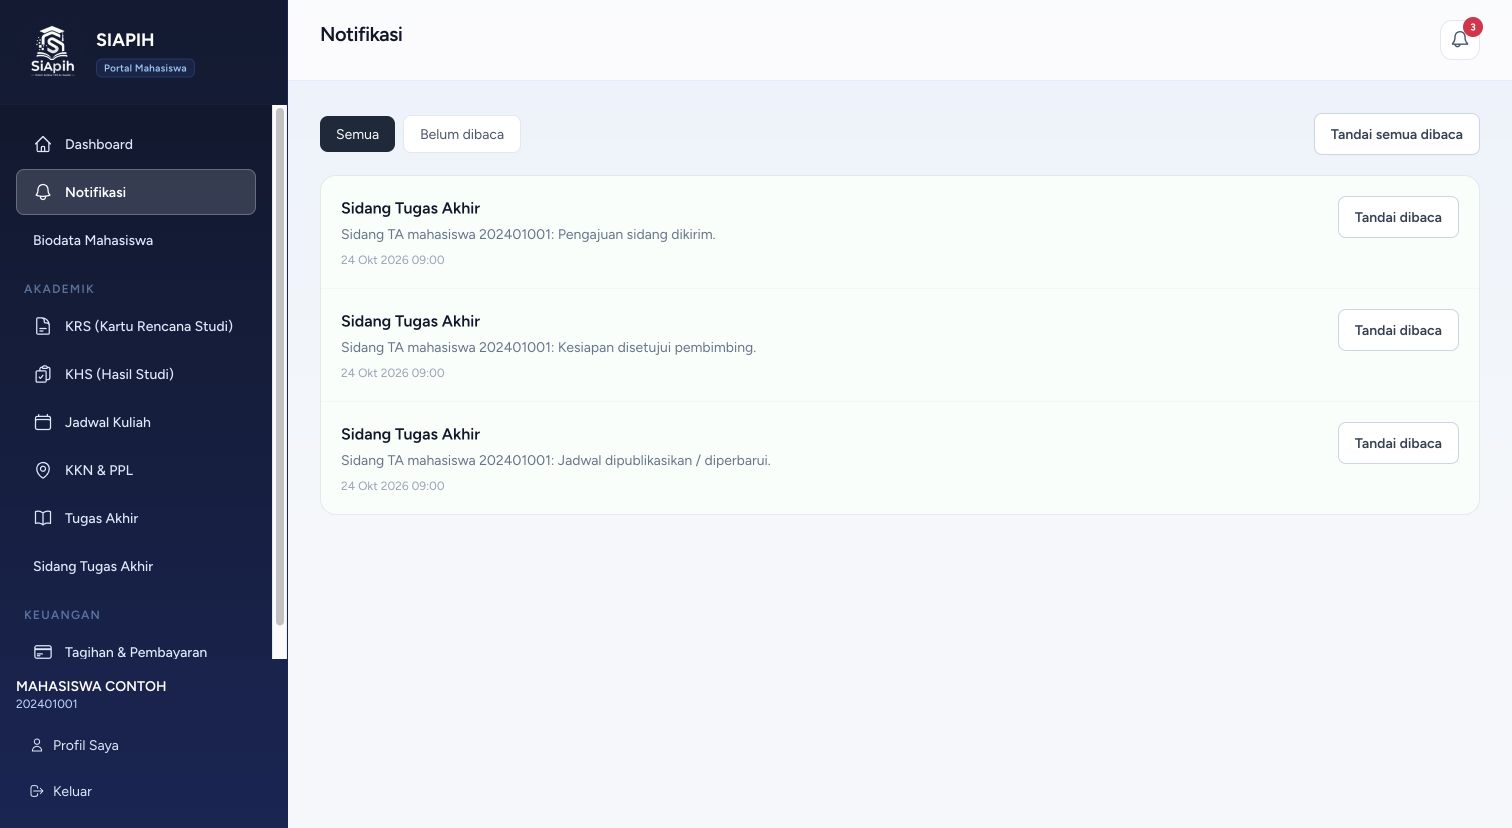Click the SIAPIH logo in the sidebar
Screen dimensions: 1512x828
pyautogui.click(x=52, y=52)
